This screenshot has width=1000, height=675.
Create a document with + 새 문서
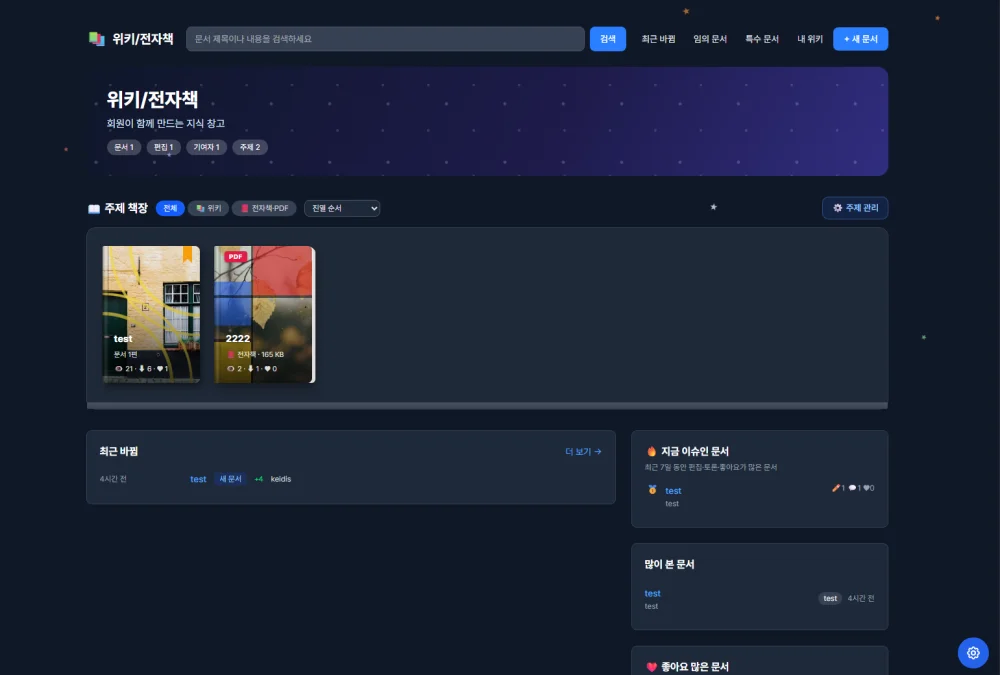tap(860, 39)
